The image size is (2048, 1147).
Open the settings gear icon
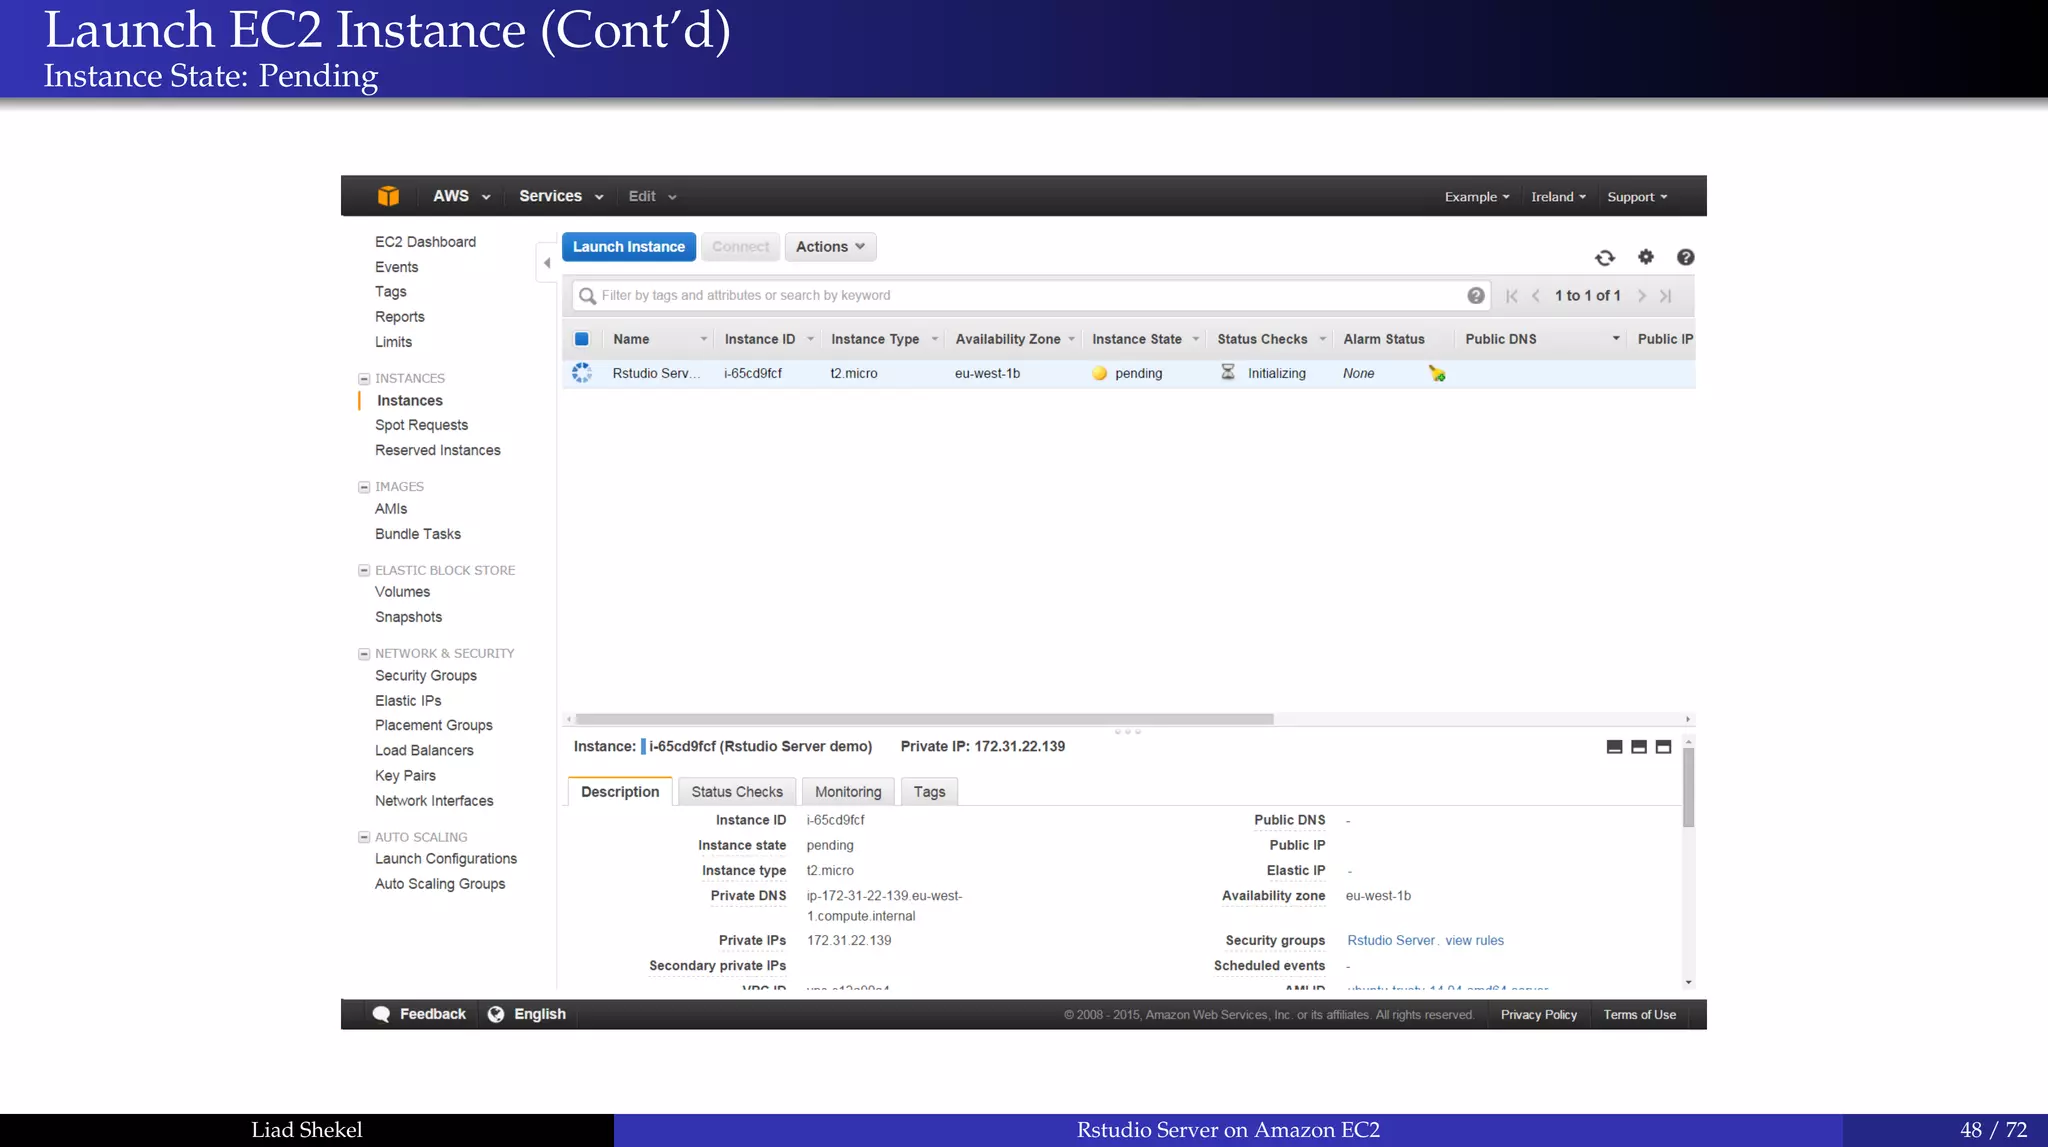click(x=1646, y=257)
